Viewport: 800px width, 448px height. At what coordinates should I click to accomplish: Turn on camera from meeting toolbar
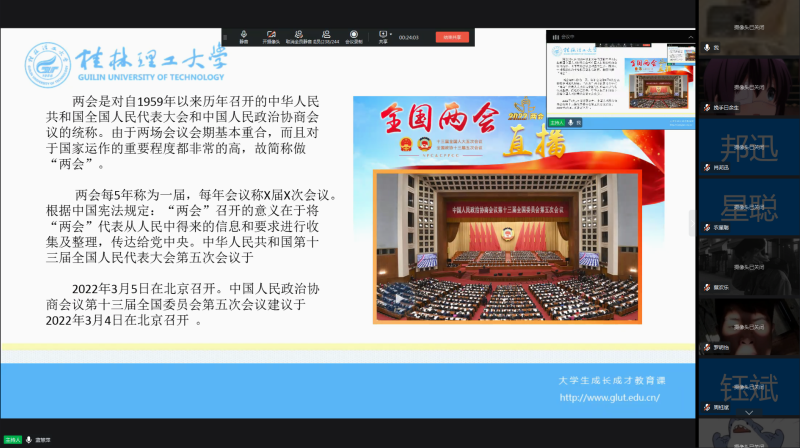pos(271,37)
